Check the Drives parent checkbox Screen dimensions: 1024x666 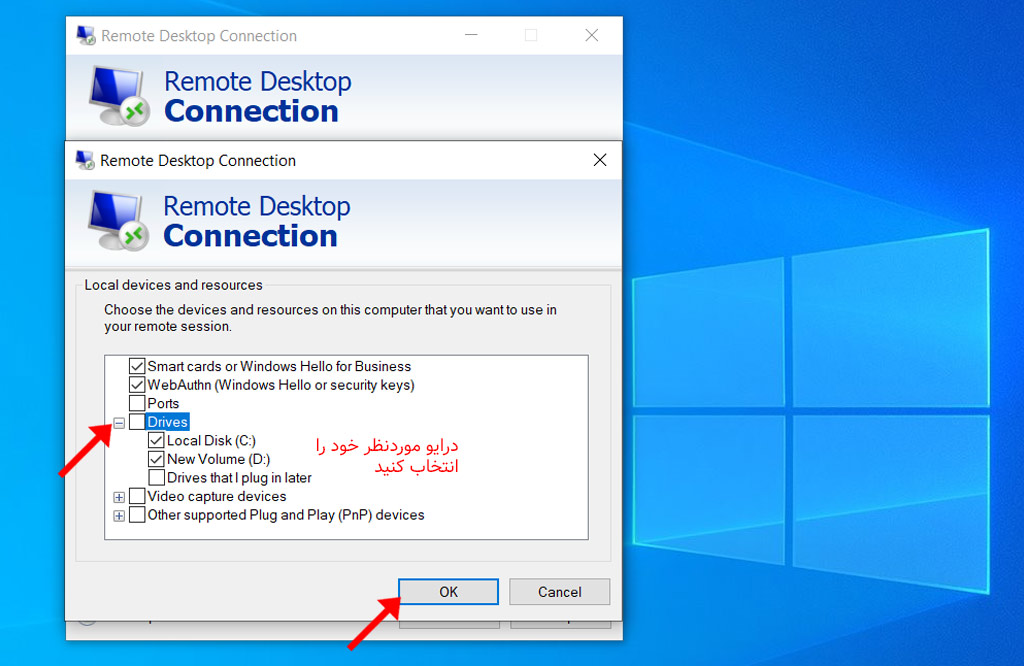(136, 422)
